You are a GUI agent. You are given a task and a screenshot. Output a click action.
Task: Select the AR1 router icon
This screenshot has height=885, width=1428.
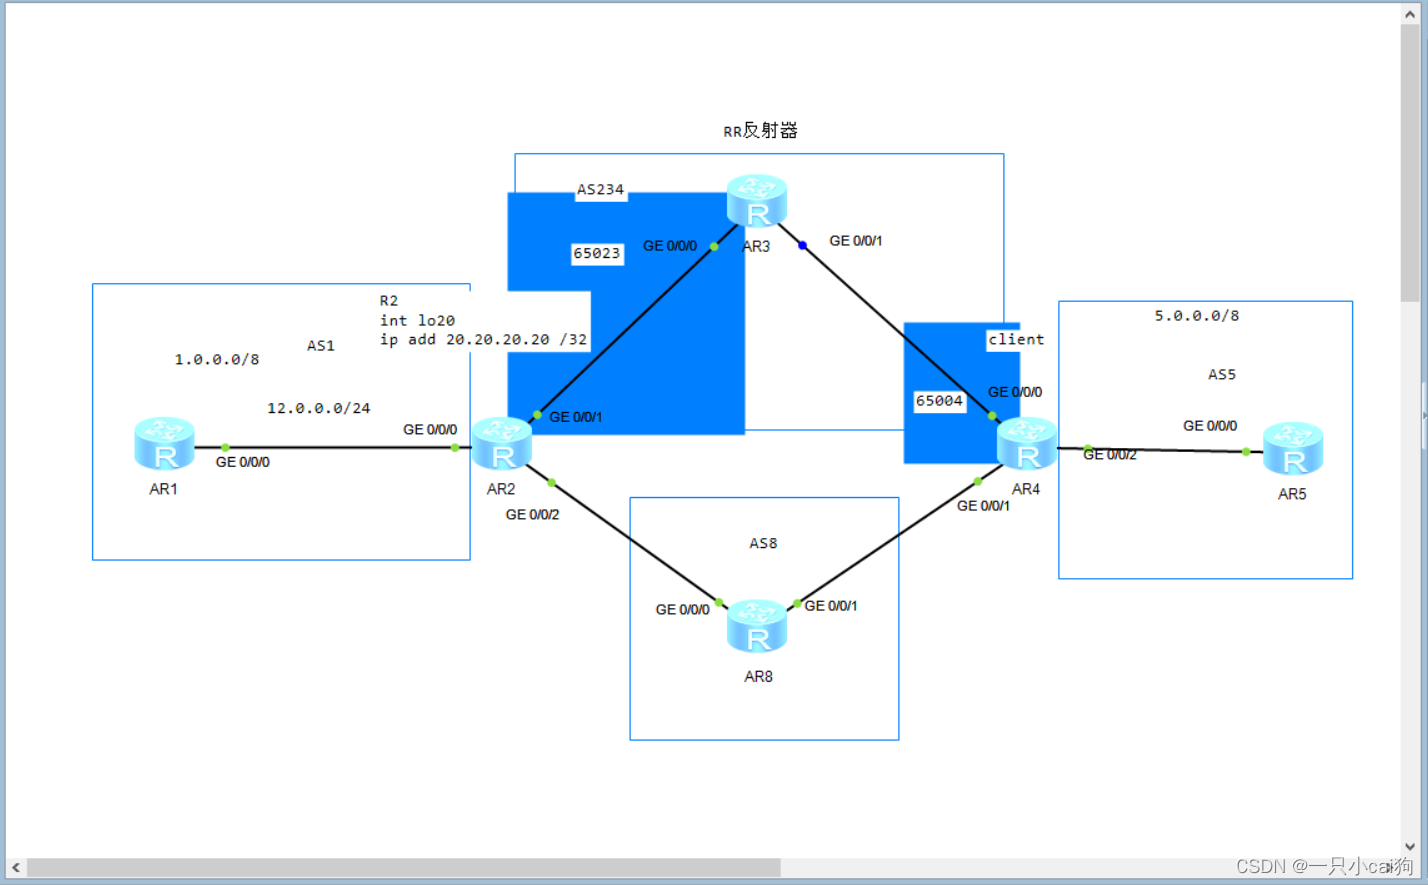click(x=163, y=445)
